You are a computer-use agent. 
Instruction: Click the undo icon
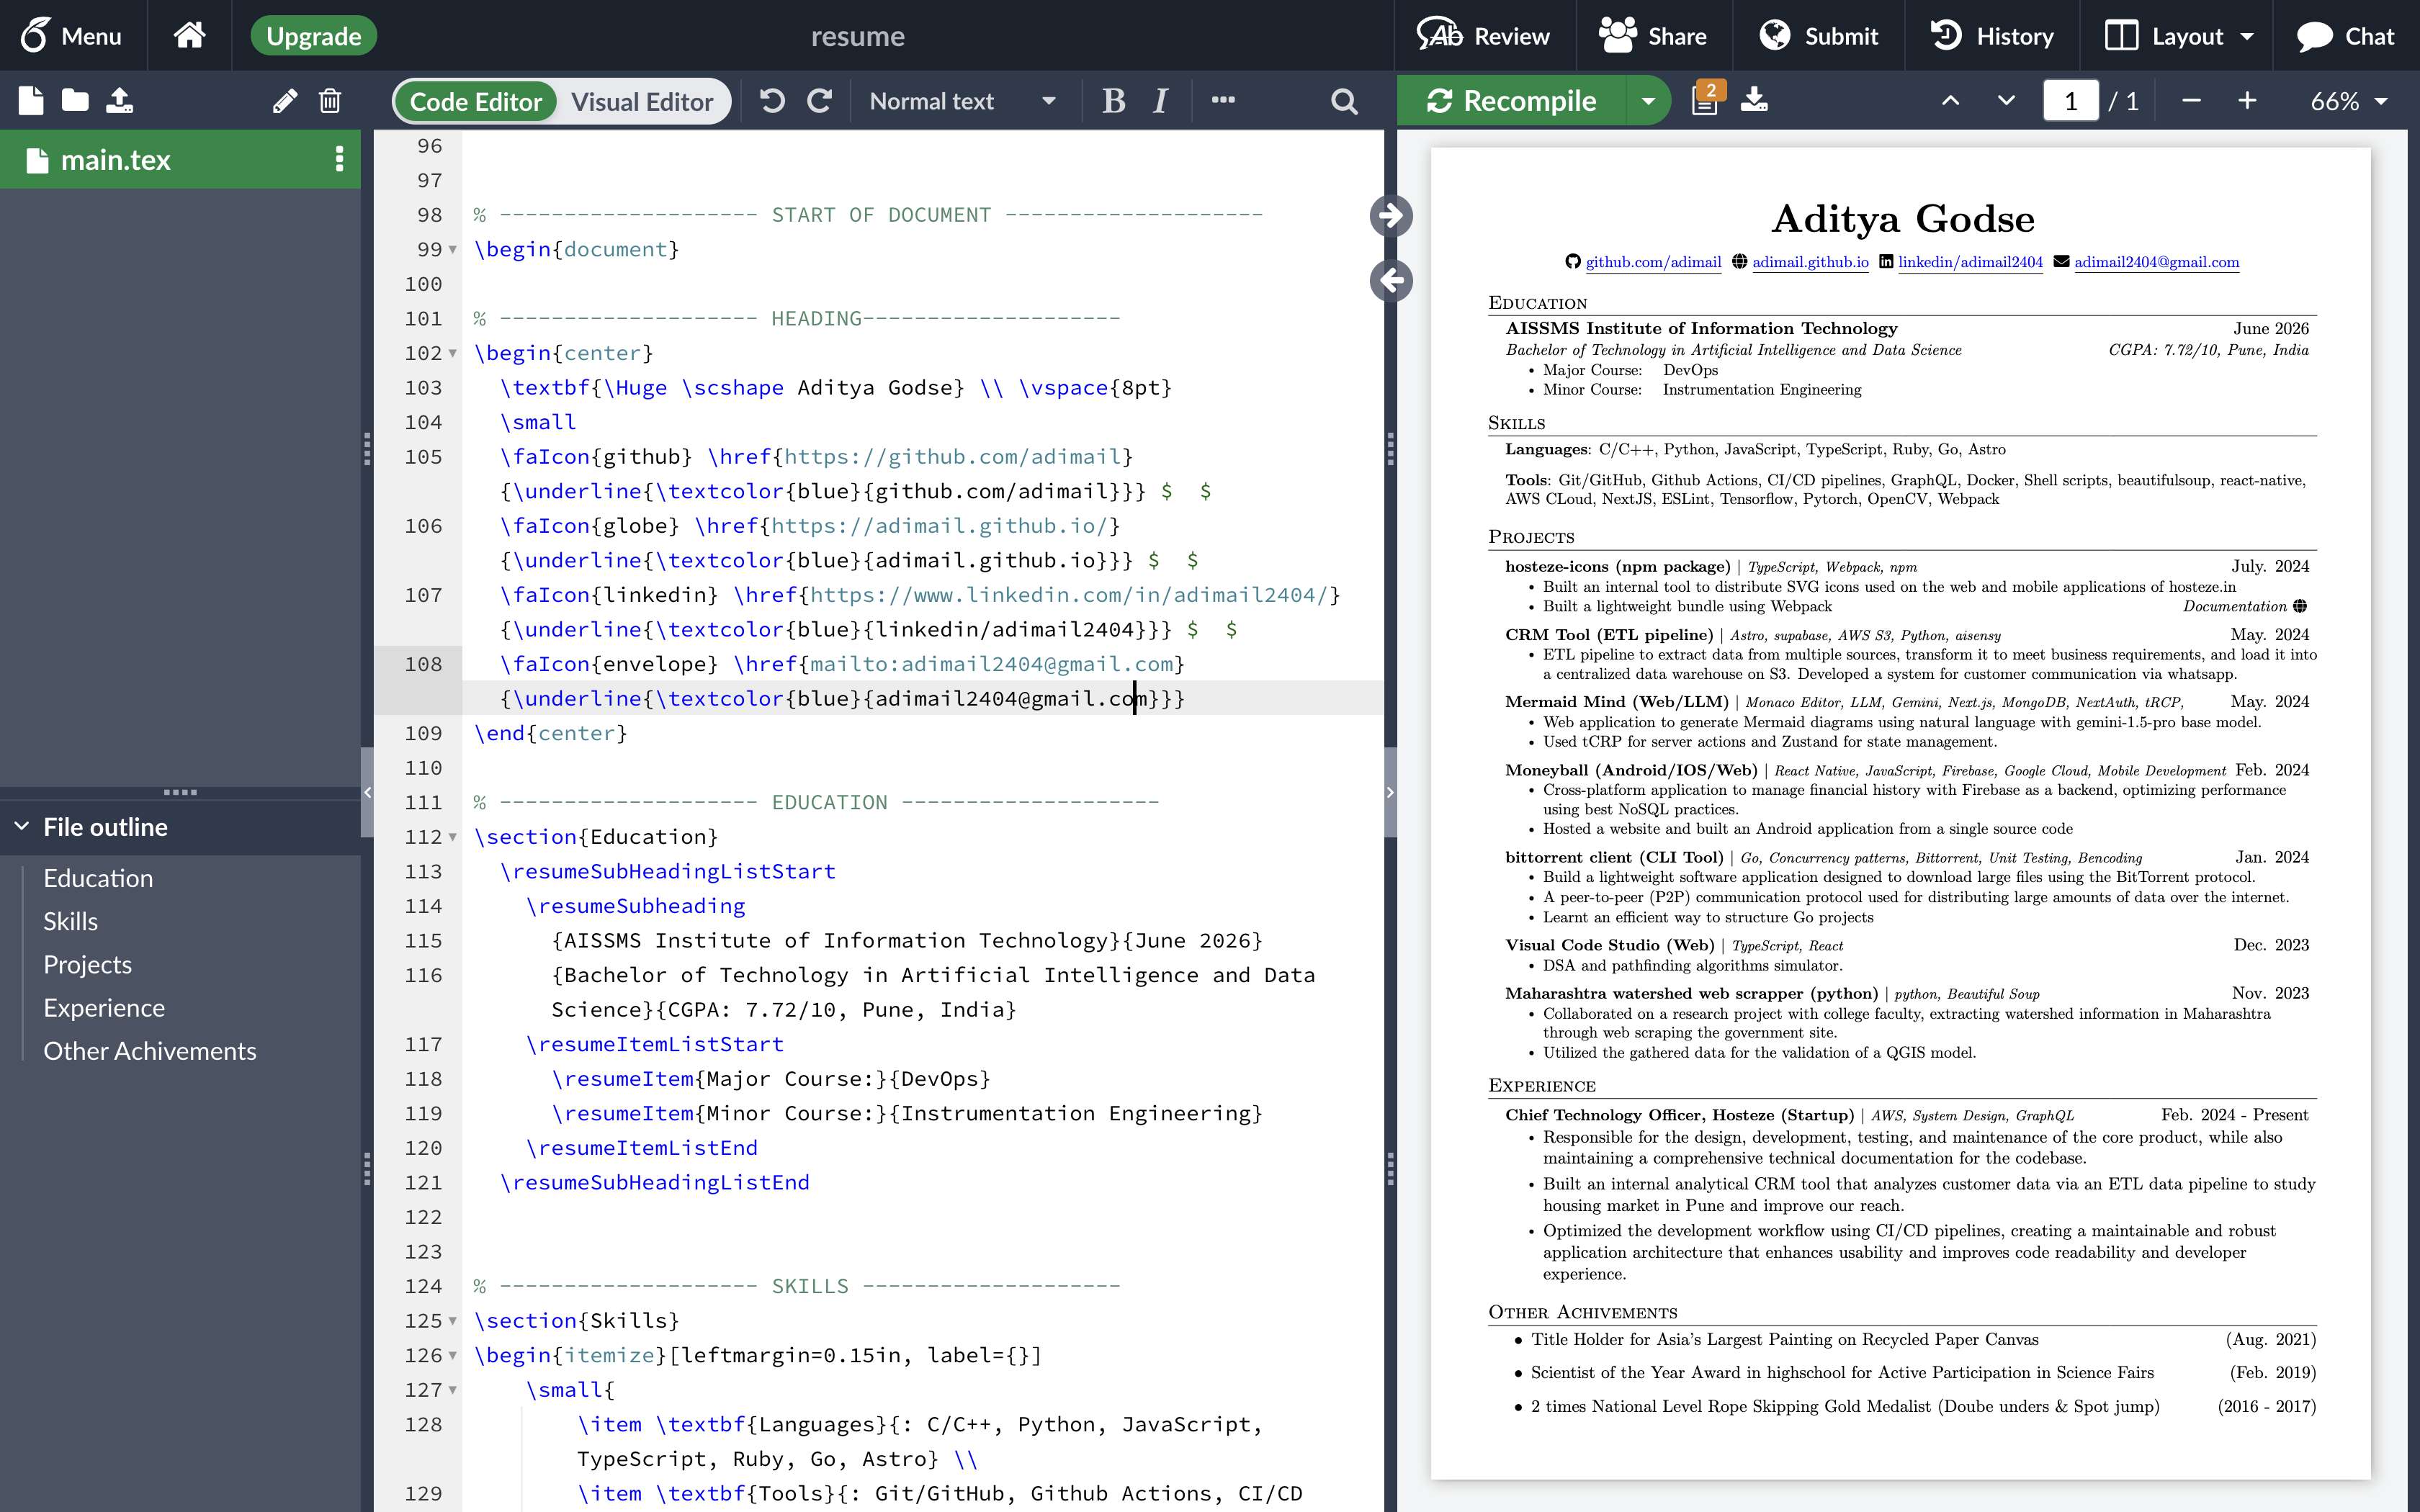772,101
